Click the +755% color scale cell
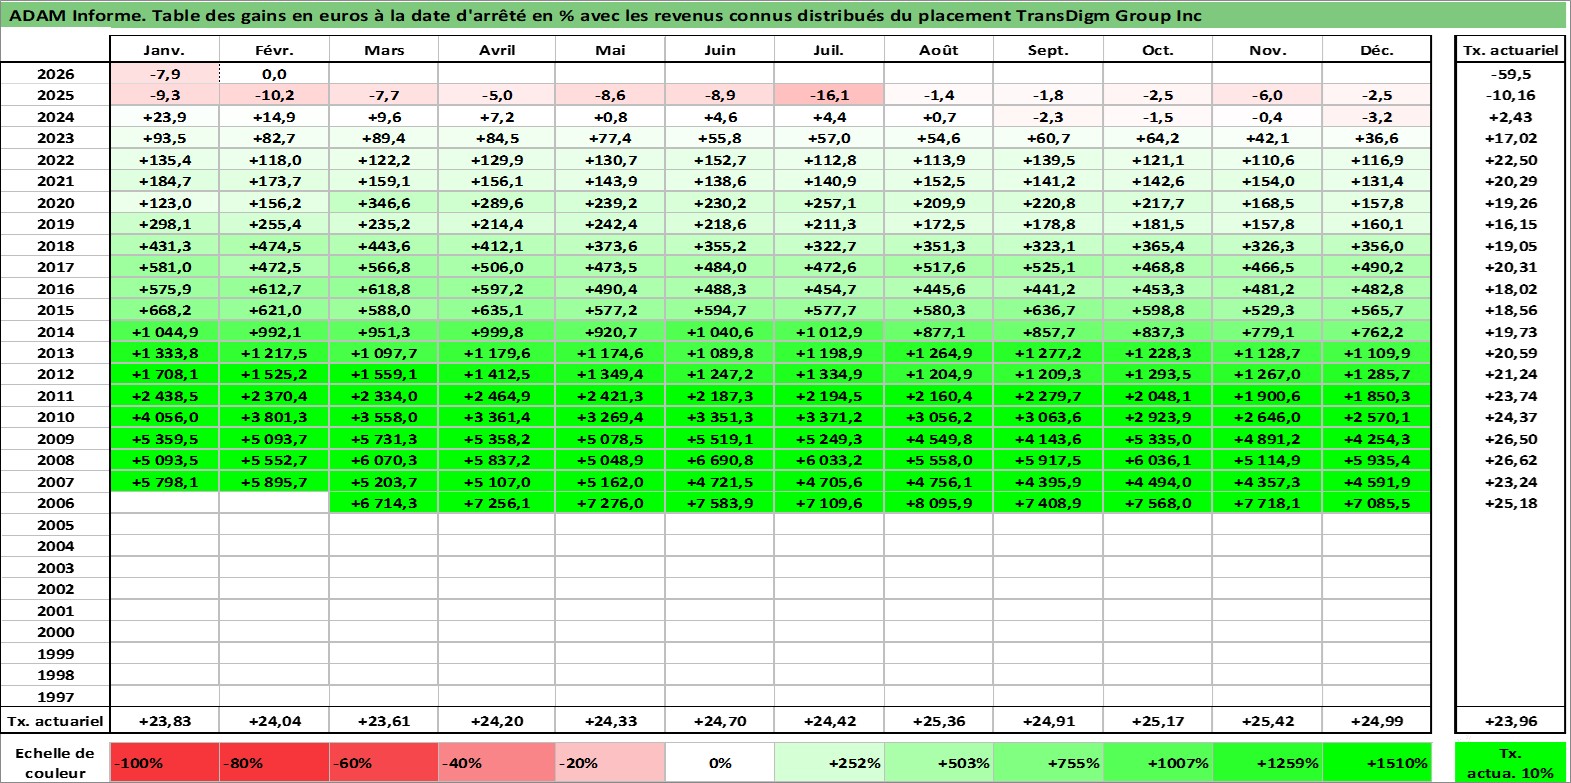Image resolution: width=1571 pixels, height=783 pixels. [1048, 762]
